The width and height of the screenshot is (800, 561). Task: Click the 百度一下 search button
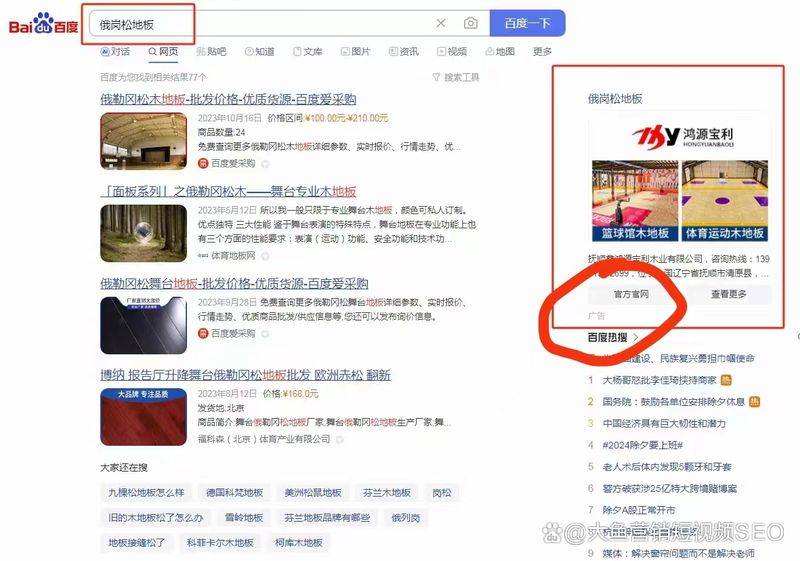[x=527, y=23]
